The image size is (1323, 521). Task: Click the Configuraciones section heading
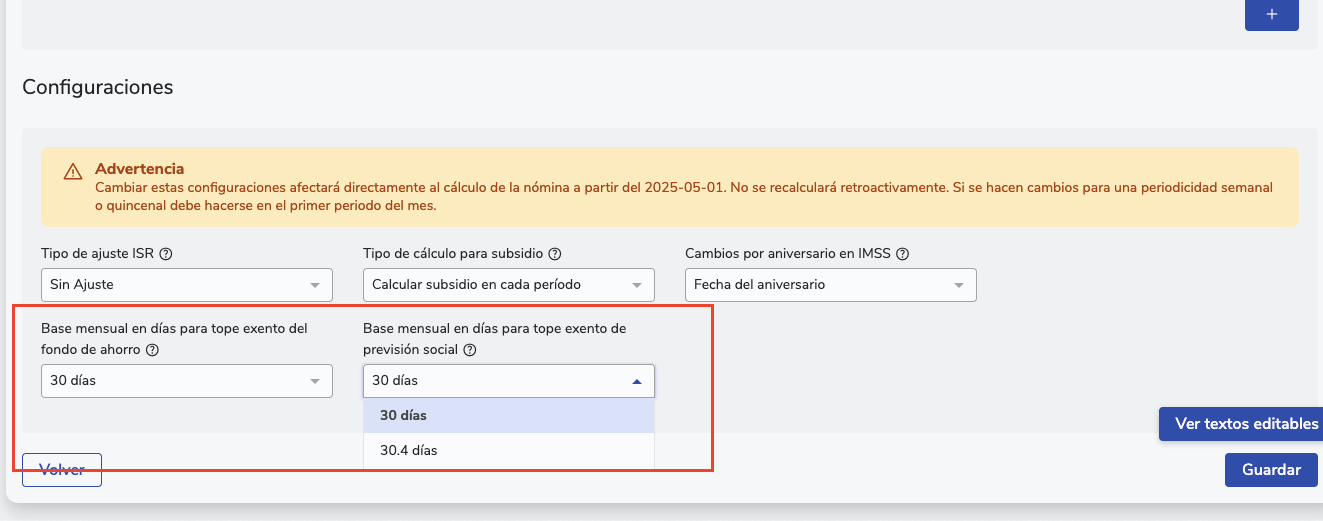pyautogui.click(x=98, y=87)
